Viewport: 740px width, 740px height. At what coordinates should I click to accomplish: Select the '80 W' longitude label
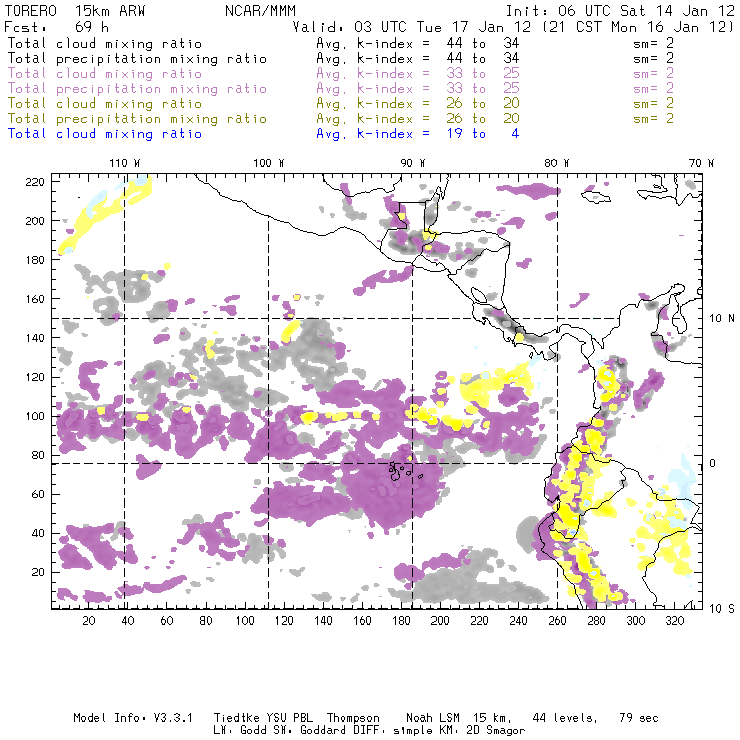pos(556,163)
